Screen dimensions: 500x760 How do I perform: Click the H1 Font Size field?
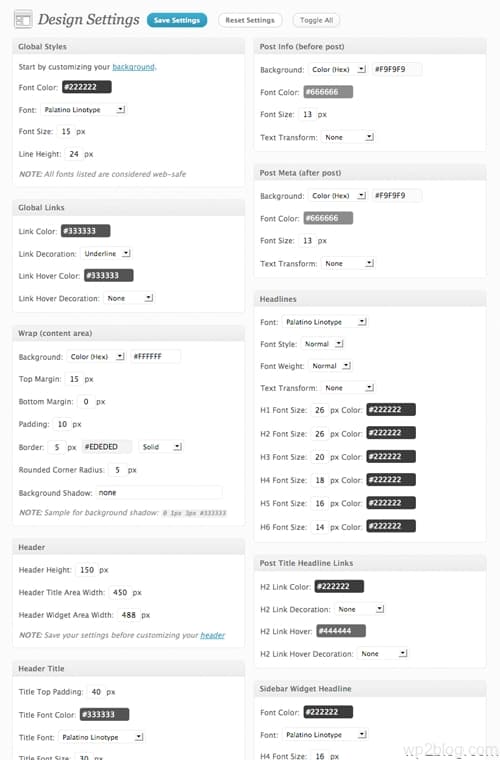pyautogui.click(x=320, y=410)
